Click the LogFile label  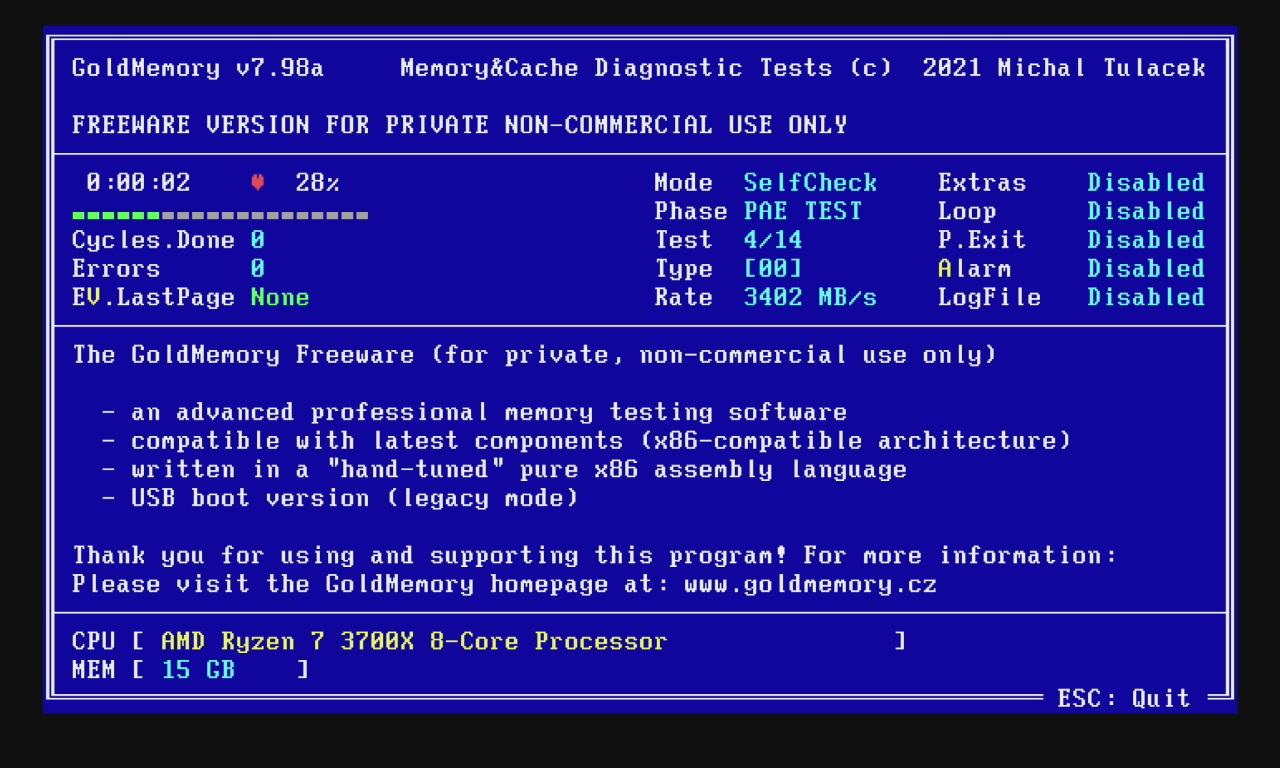[x=990, y=297]
